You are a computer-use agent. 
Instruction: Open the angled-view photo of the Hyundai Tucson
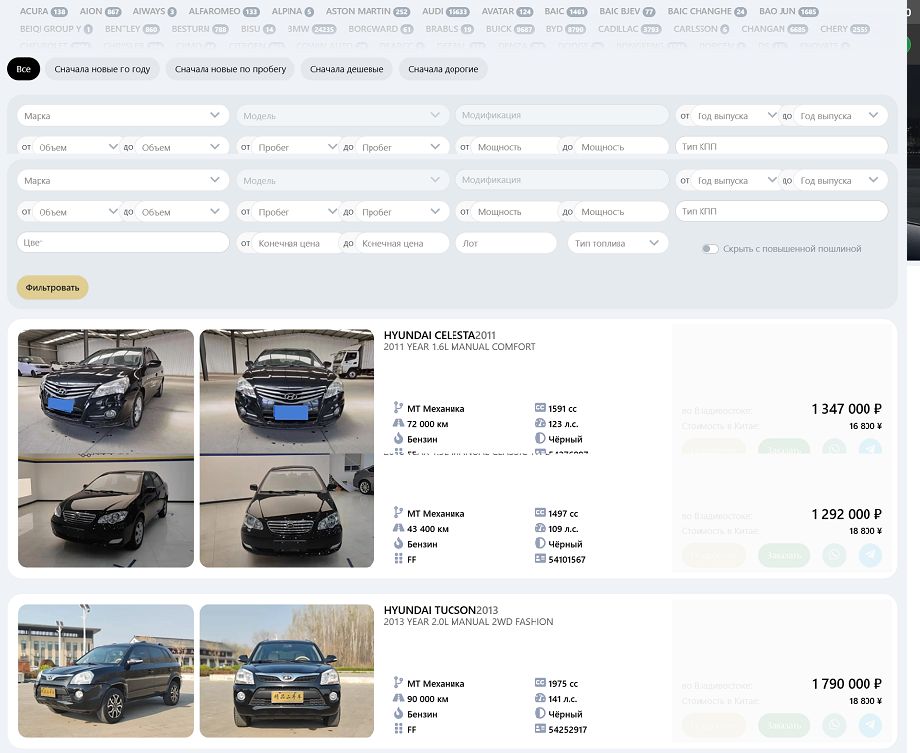(106, 671)
